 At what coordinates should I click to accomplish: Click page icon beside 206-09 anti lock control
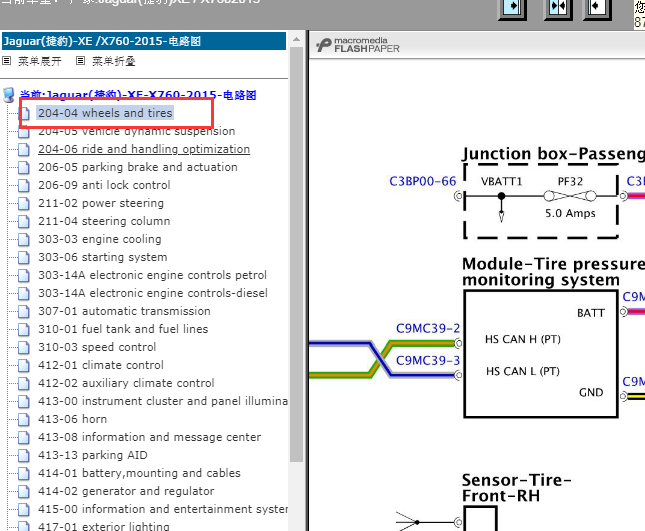coord(24,186)
